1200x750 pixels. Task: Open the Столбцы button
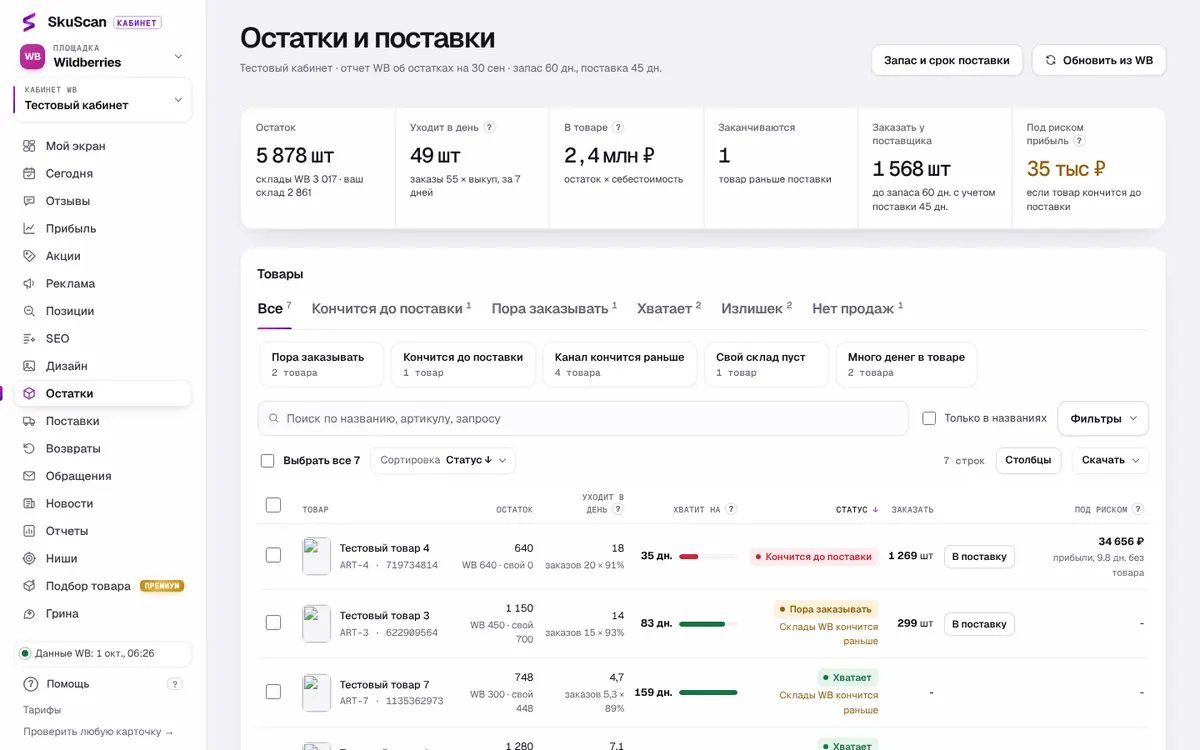tap(1028, 460)
